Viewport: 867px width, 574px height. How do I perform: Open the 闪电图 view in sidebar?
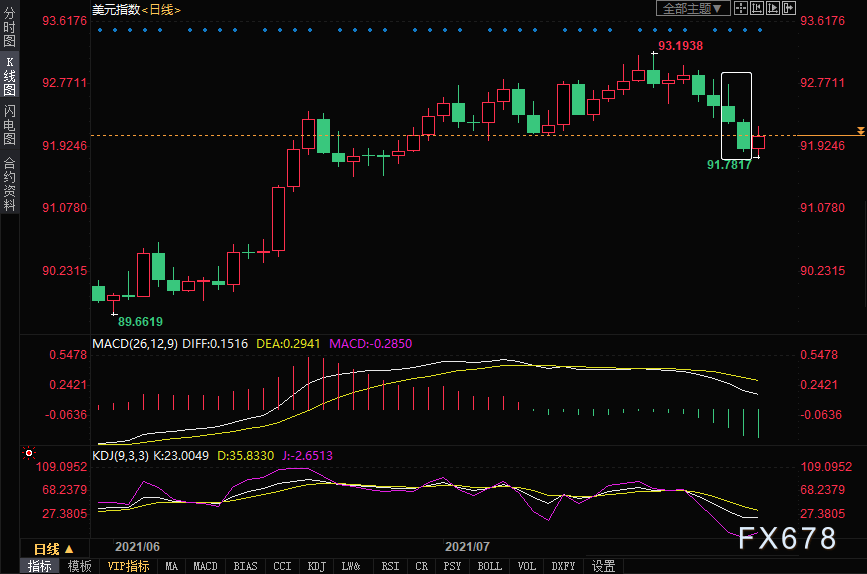click(x=9, y=124)
